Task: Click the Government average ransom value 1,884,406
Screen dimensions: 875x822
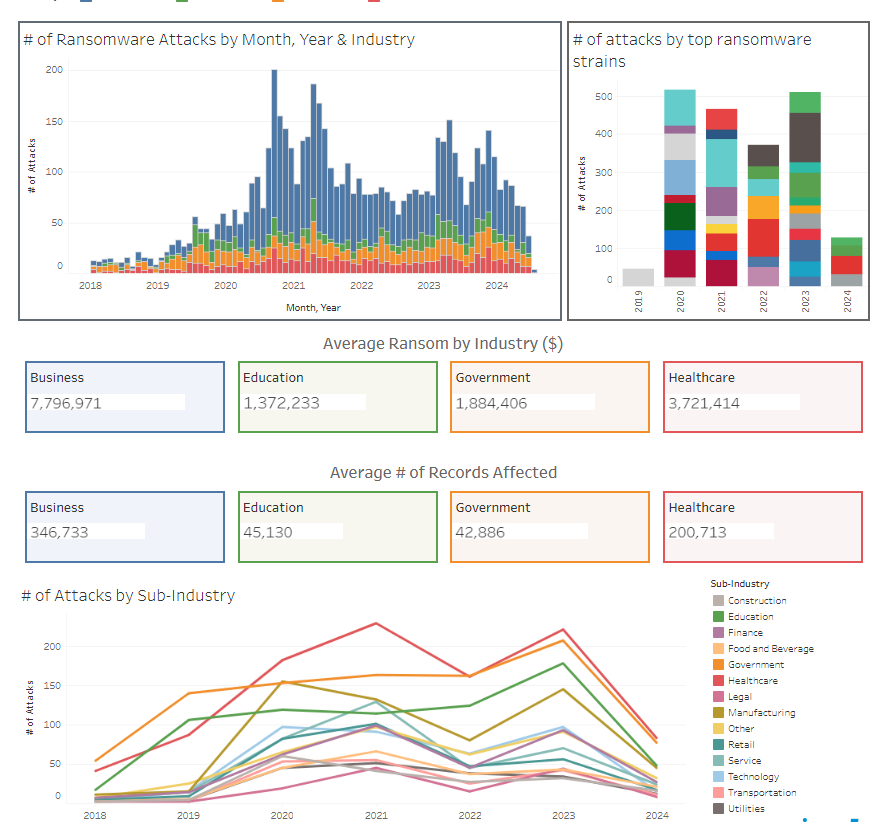Action: point(491,404)
